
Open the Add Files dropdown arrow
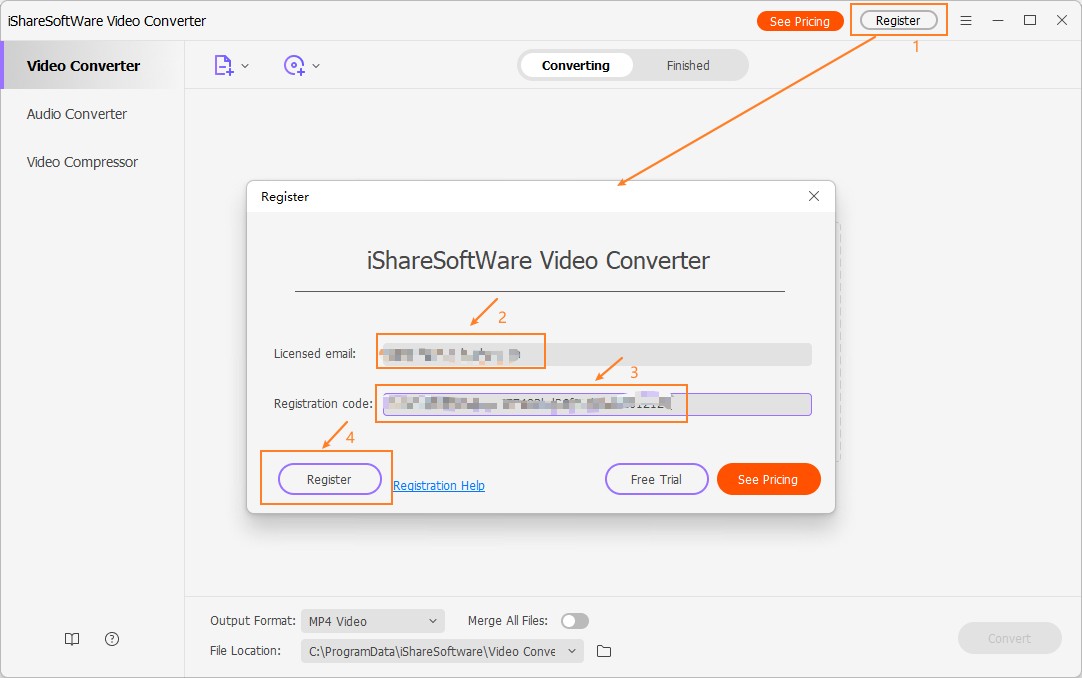(x=245, y=66)
